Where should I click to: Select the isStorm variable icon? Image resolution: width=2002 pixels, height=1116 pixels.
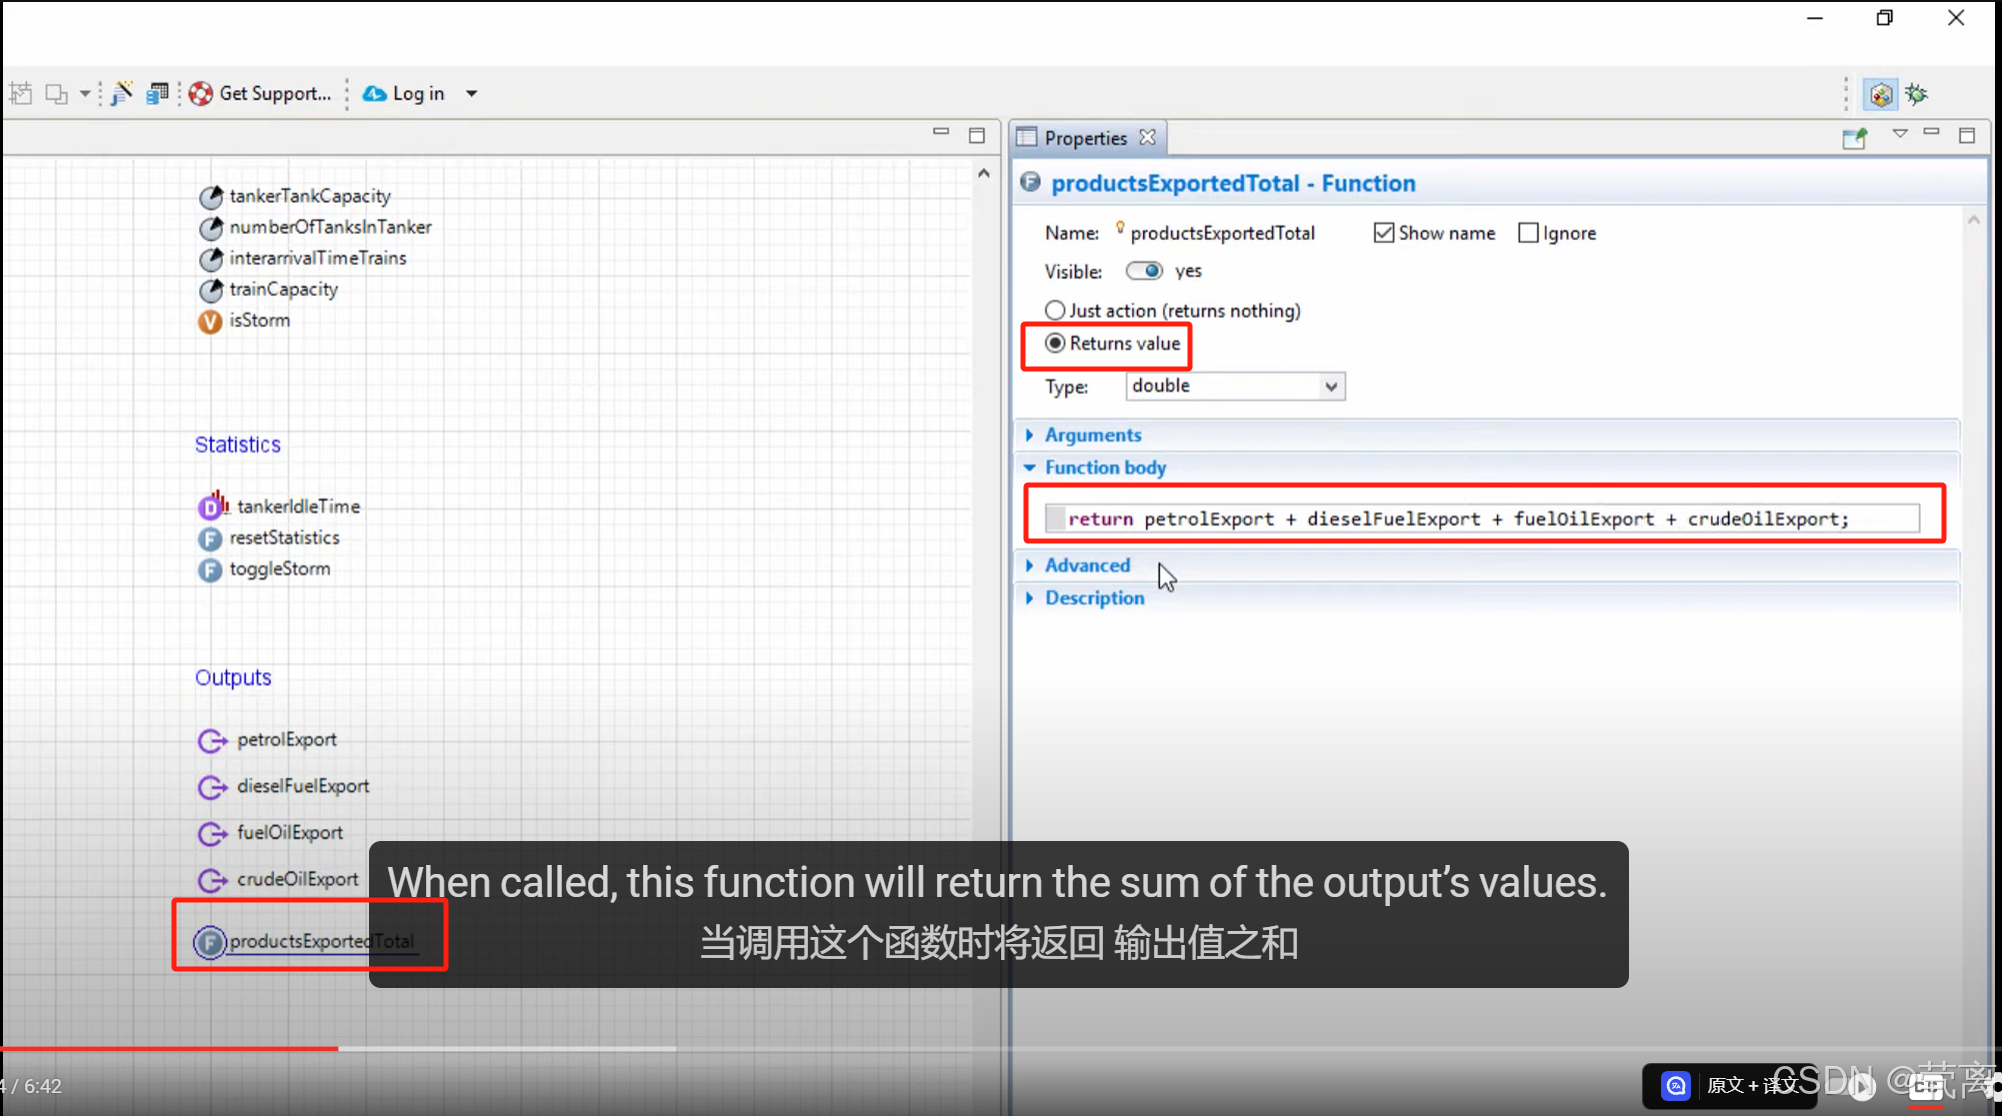coord(210,321)
